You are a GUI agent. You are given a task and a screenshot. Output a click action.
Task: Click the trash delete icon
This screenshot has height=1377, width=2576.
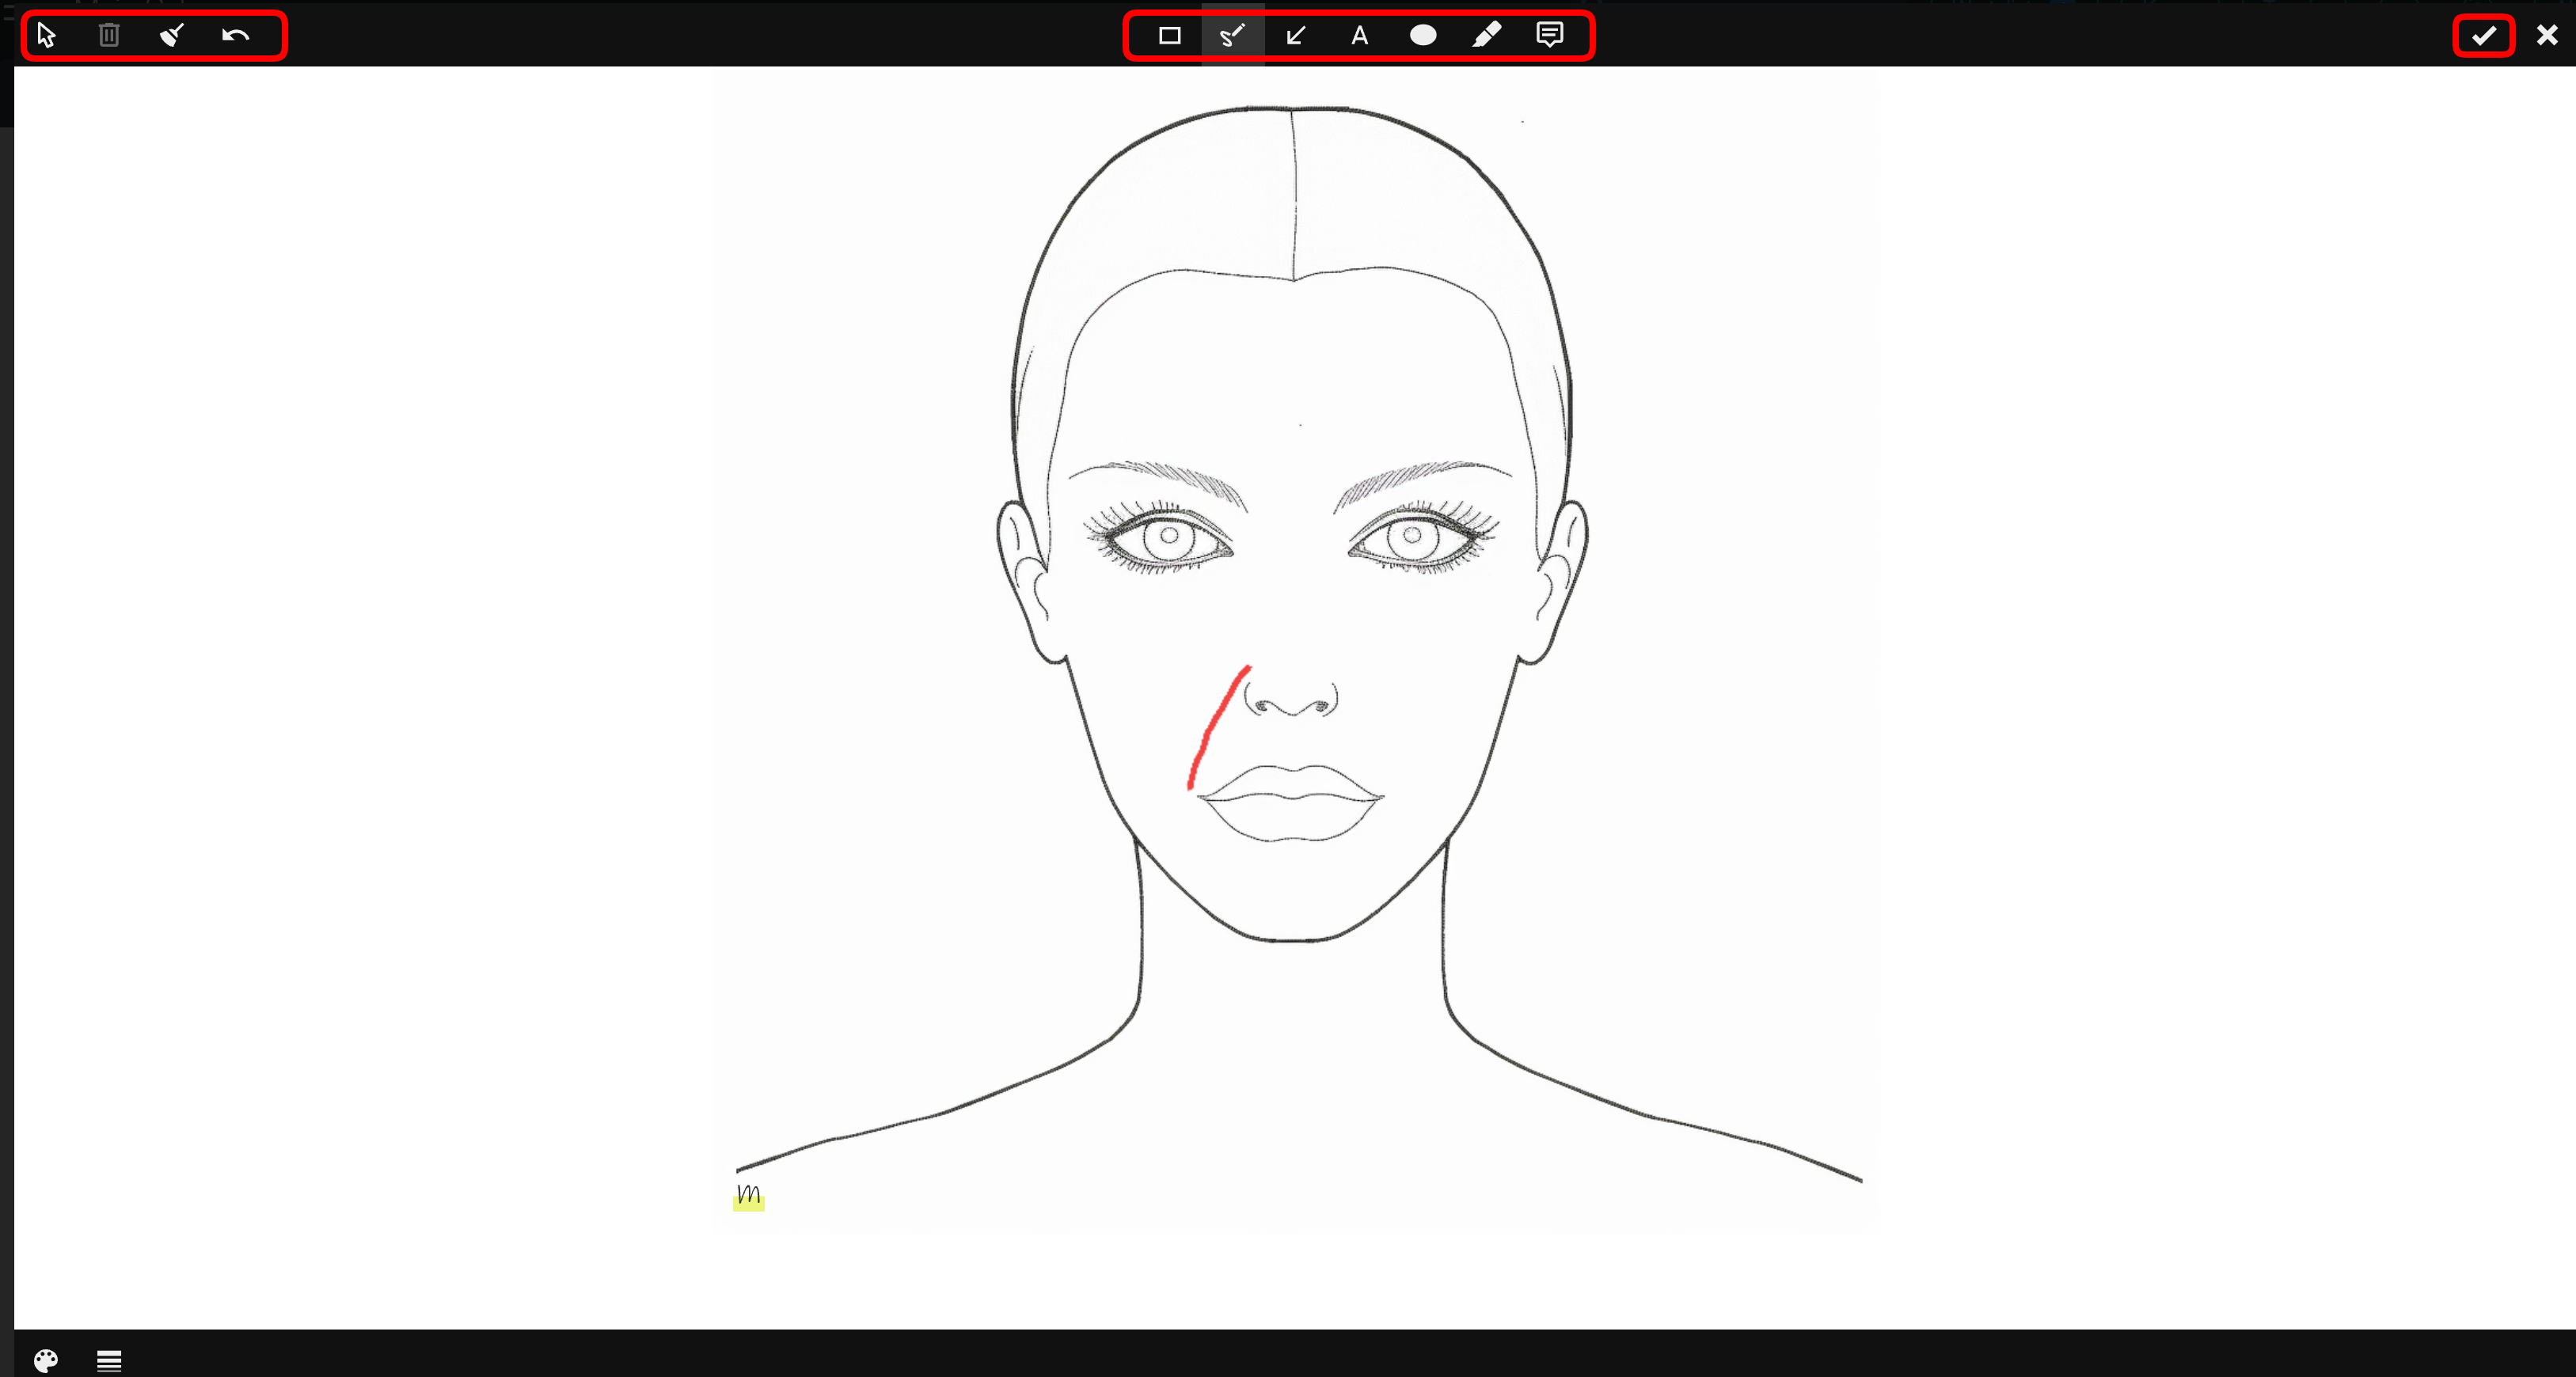109,36
